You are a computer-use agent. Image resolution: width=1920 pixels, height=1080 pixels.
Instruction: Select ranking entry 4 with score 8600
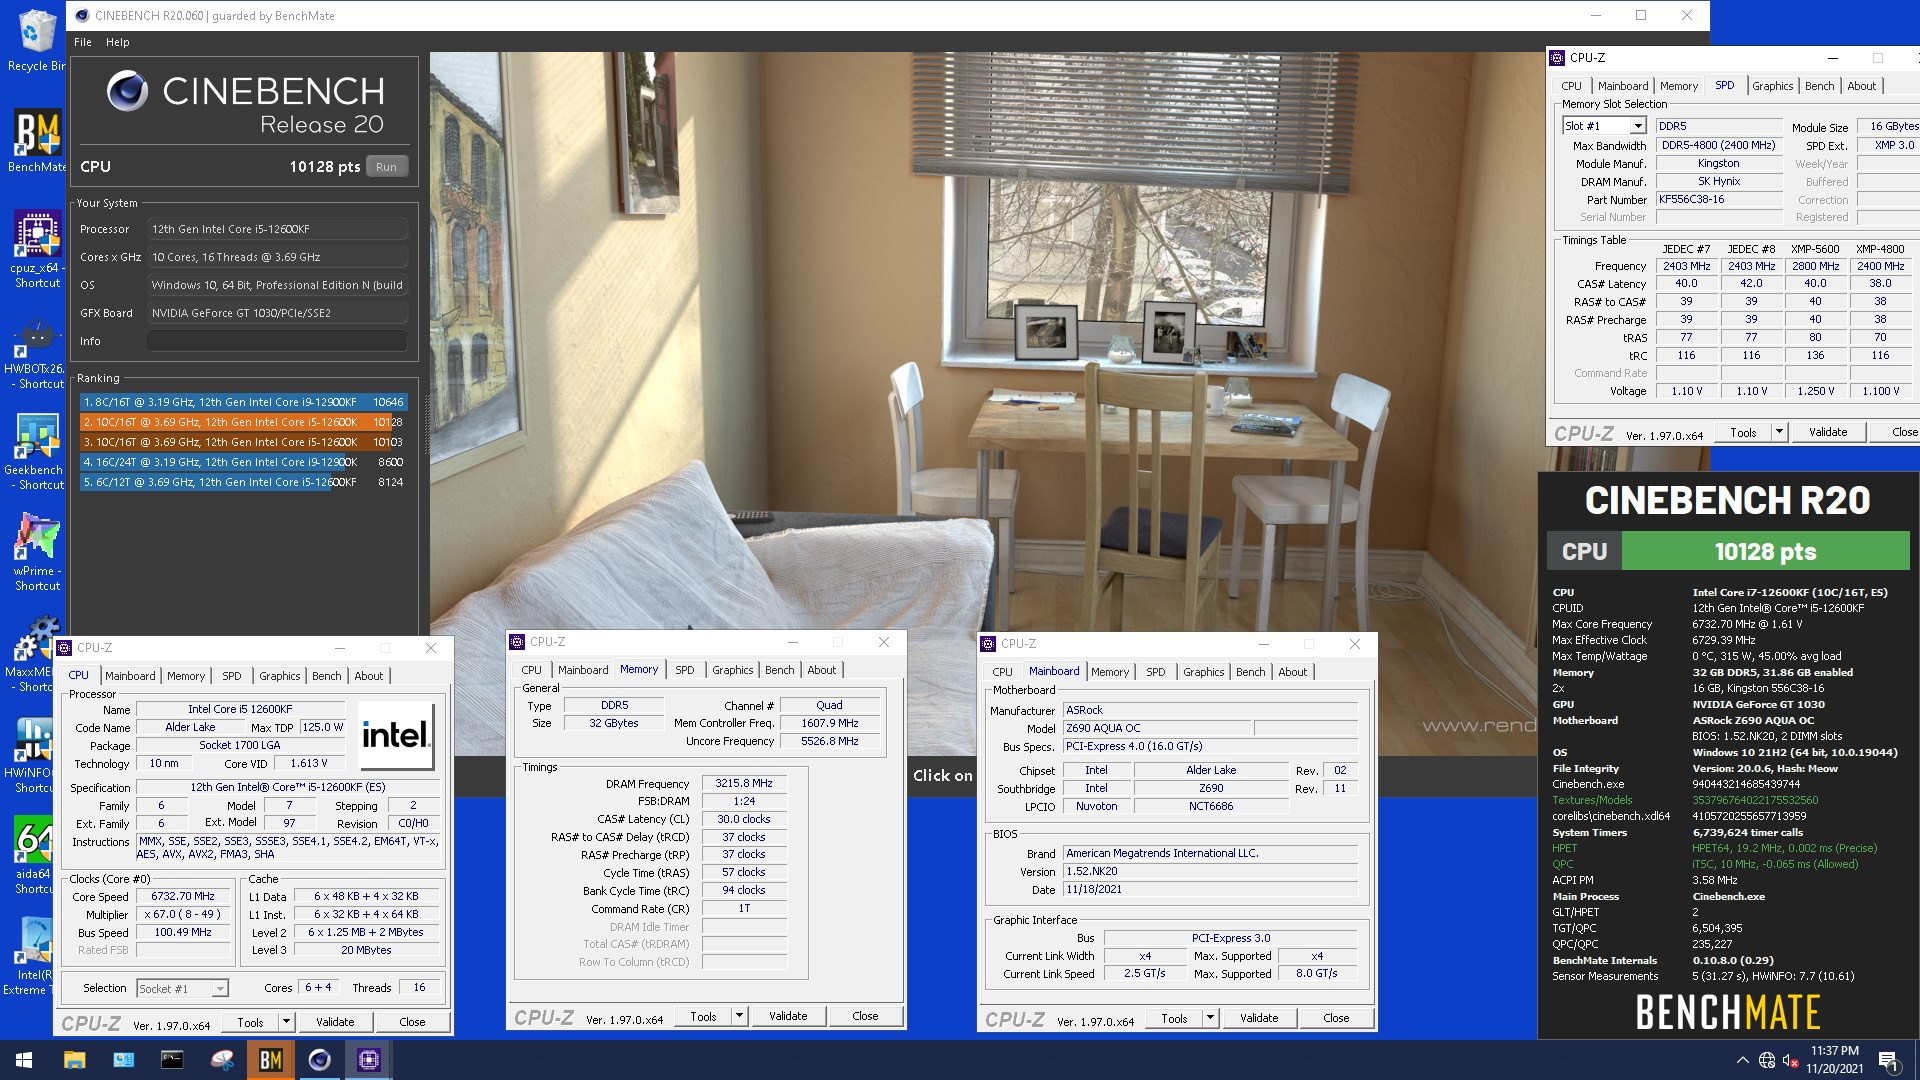point(243,462)
